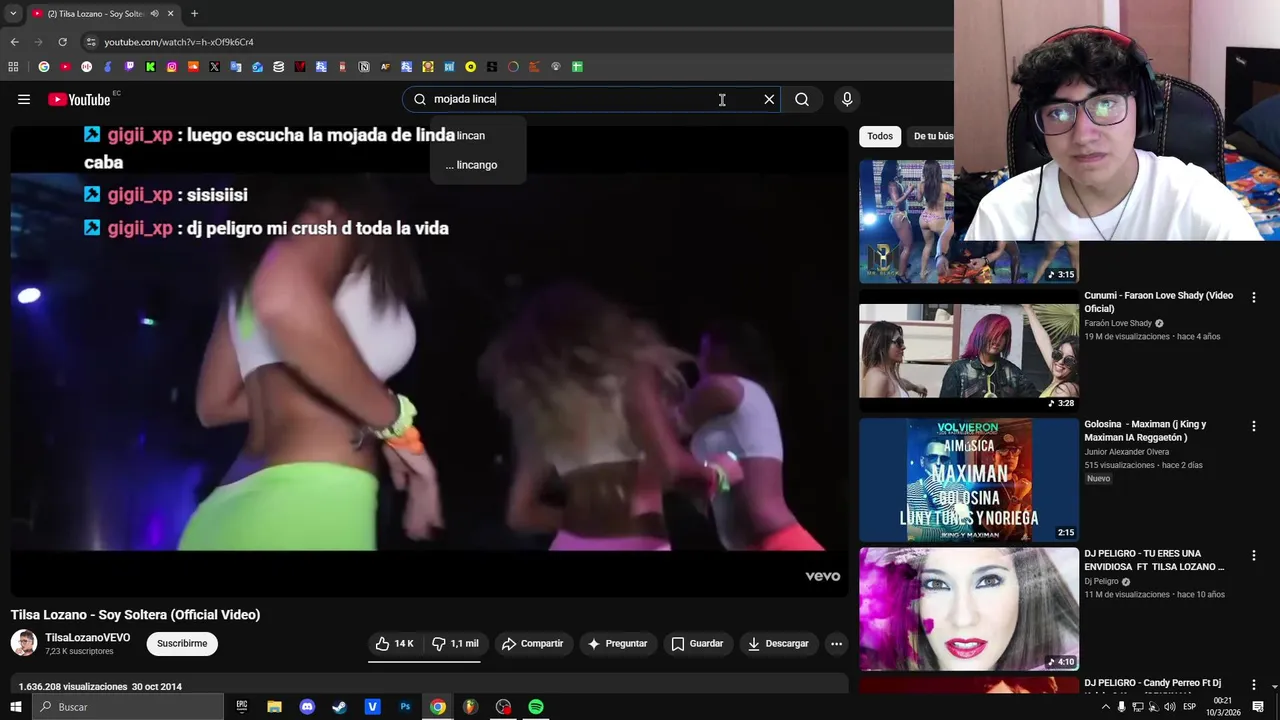Go back in the browser
The height and width of the screenshot is (720, 1280).
point(14,42)
